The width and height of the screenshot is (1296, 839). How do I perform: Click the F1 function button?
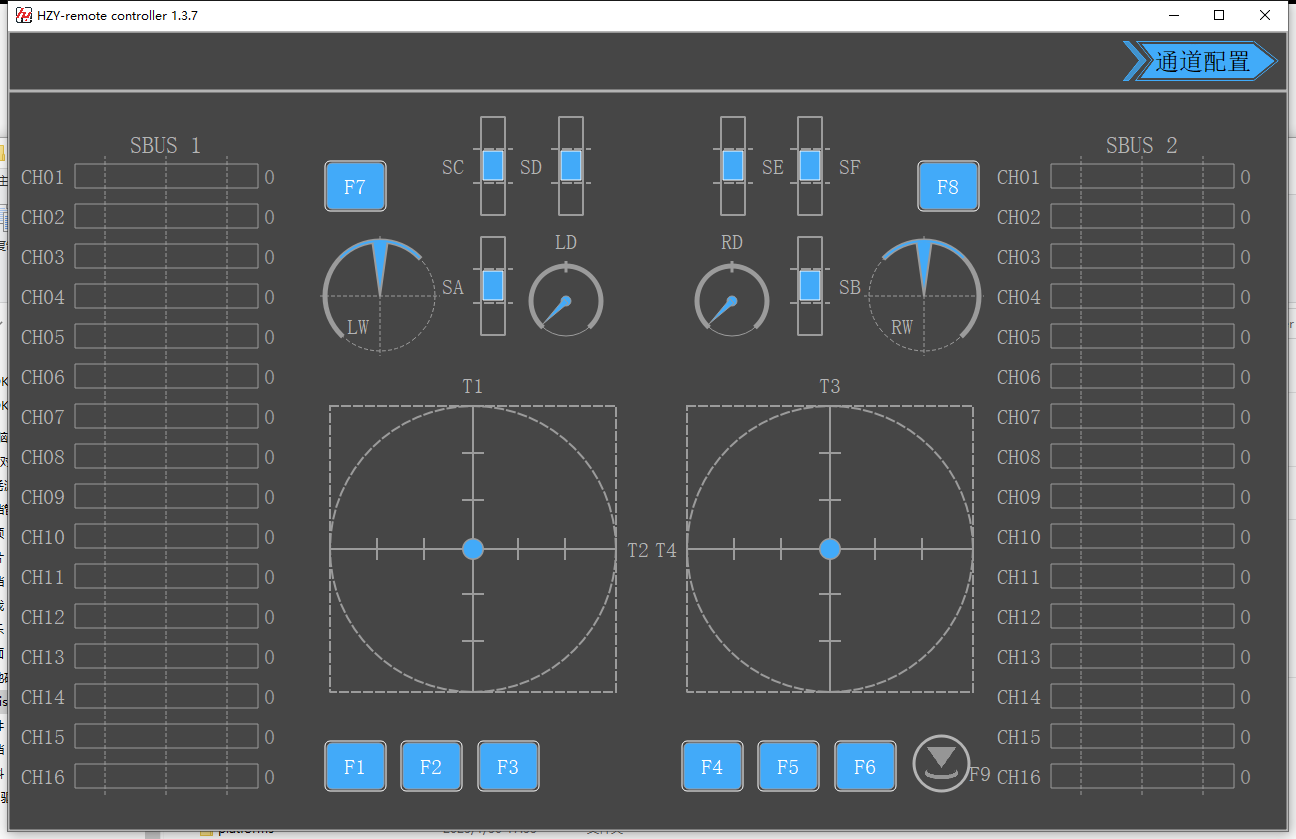[x=355, y=767]
